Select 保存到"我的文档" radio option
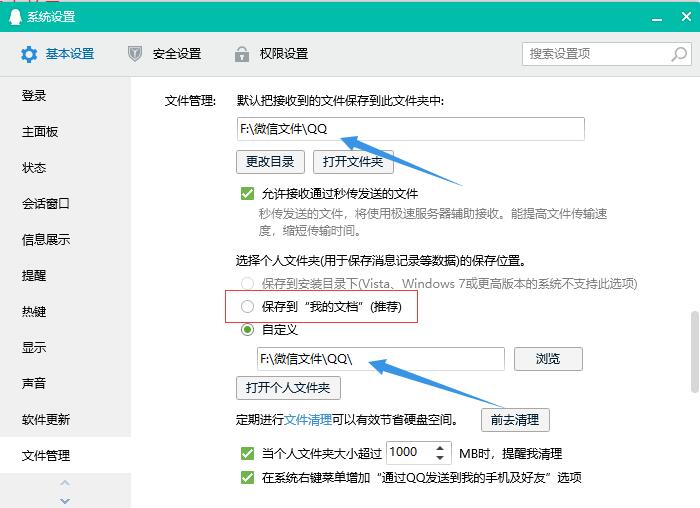Image resolution: width=700 pixels, height=508 pixels. click(x=247, y=307)
